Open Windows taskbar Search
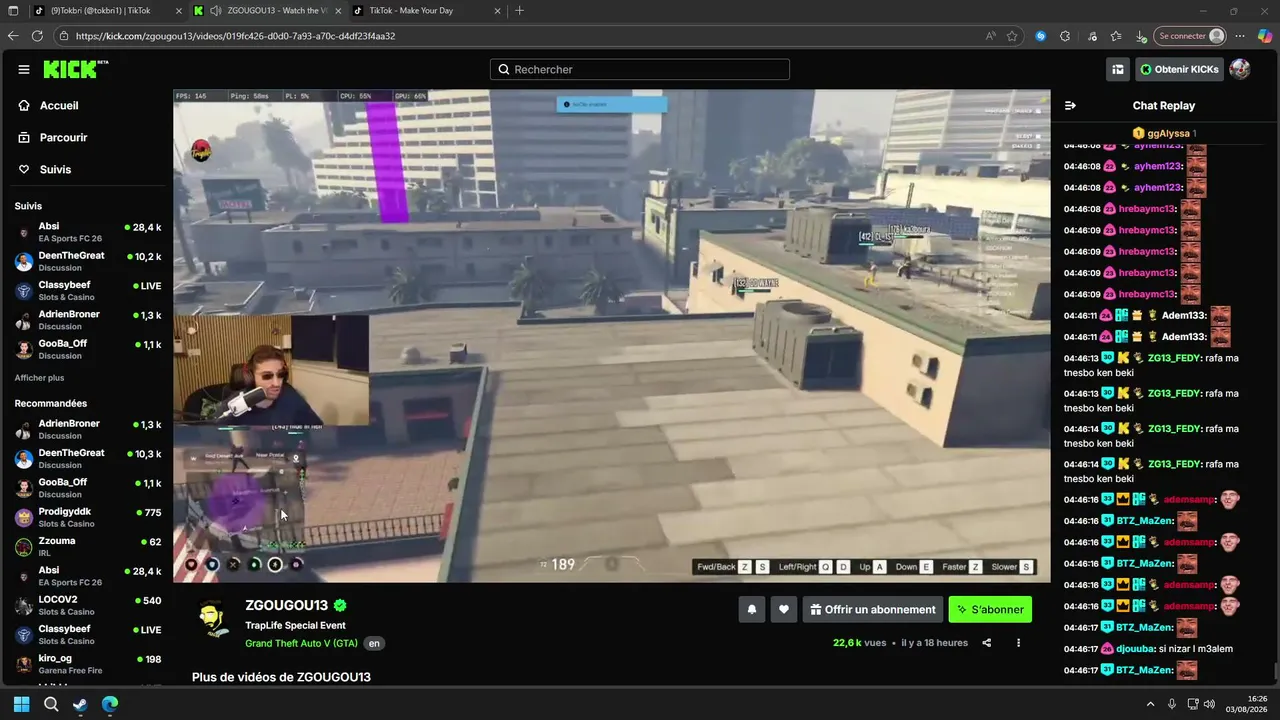Viewport: 1280px width, 720px height. click(51, 704)
